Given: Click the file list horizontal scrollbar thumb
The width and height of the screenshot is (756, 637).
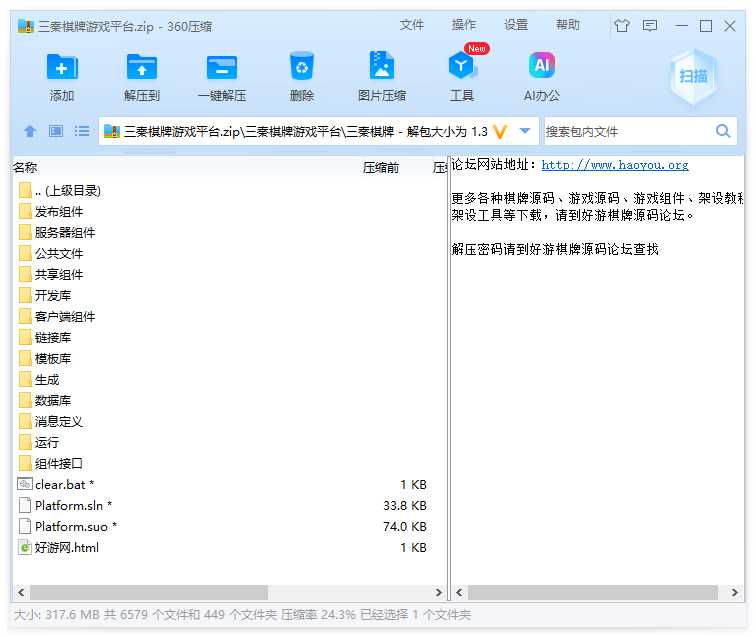Looking at the screenshot, I should tap(149, 592).
